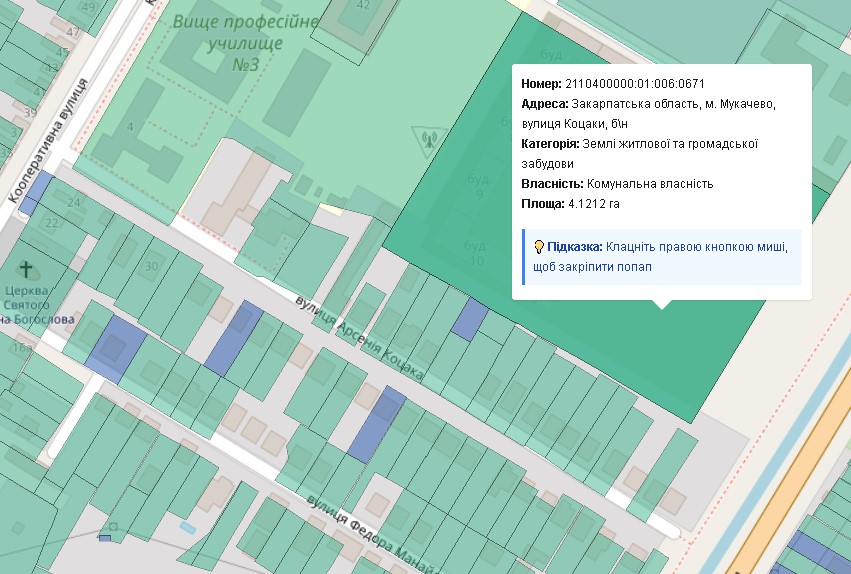Click the lightbulb hint icon in popup

(x=538, y=247)
